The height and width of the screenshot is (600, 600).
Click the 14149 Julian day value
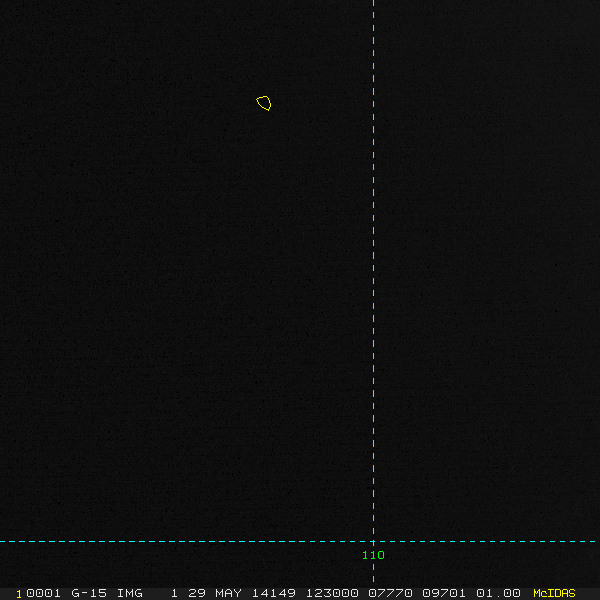coord(268,593)
